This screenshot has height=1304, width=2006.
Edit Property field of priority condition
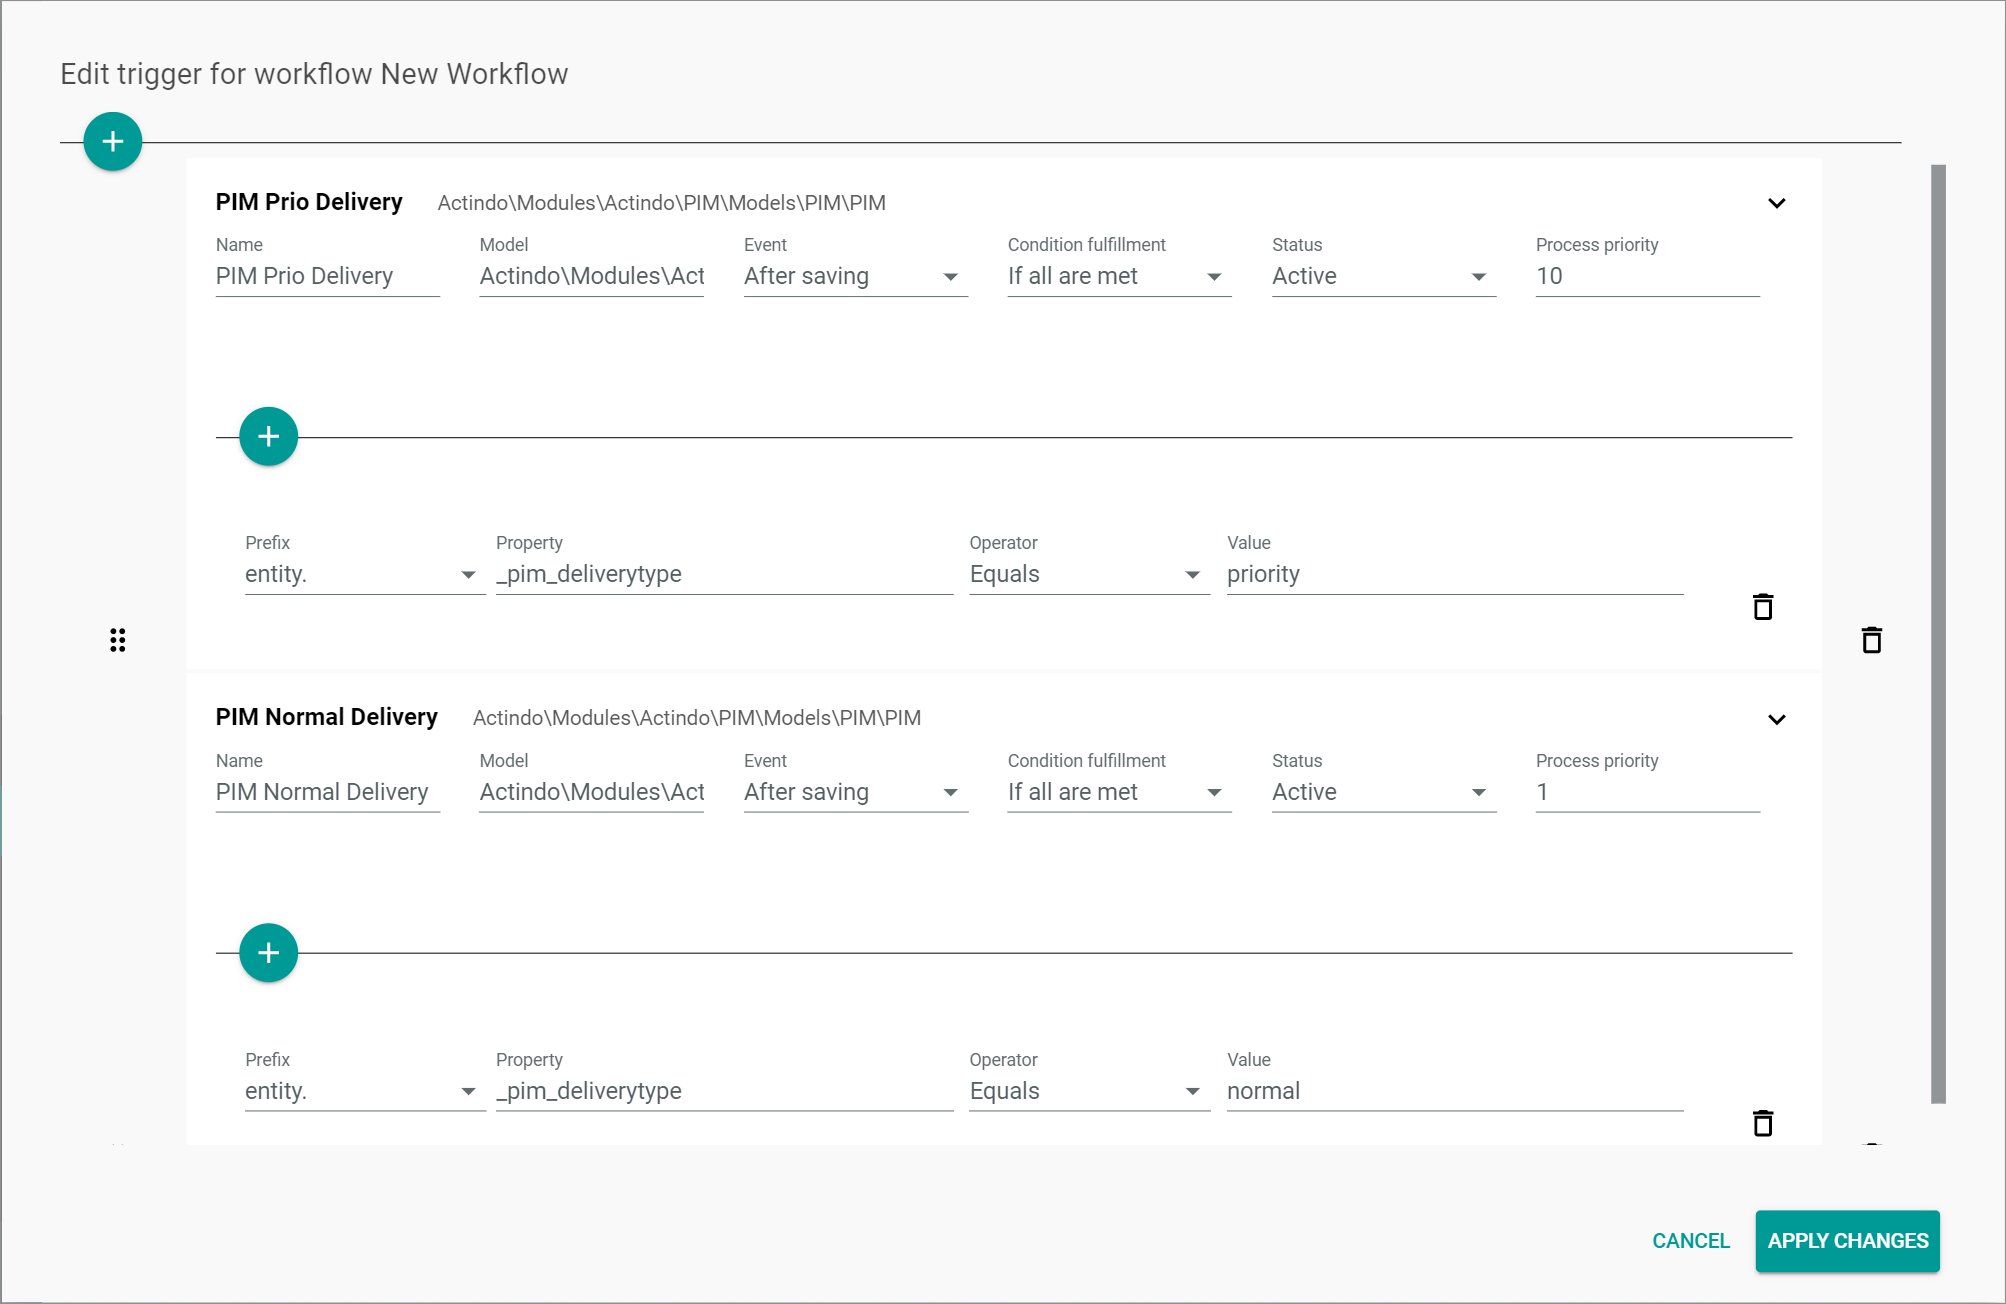click(724, 574)
